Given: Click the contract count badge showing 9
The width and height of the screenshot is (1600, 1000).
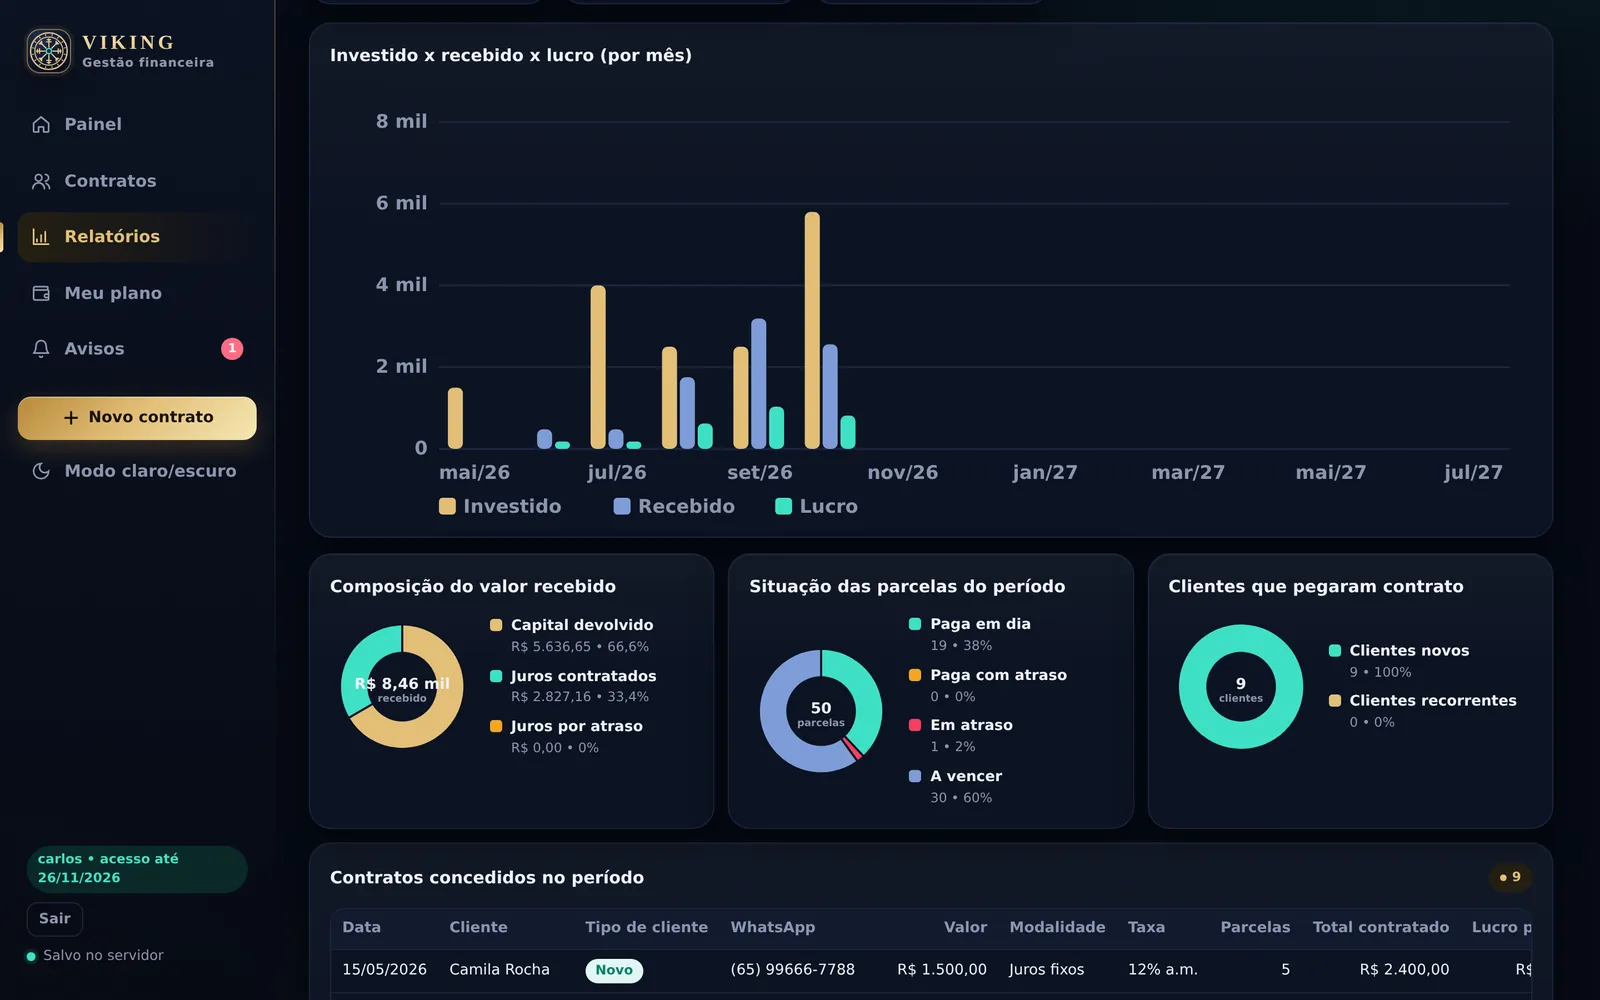Looking at the screenshot, I should tap(1510, 877).
